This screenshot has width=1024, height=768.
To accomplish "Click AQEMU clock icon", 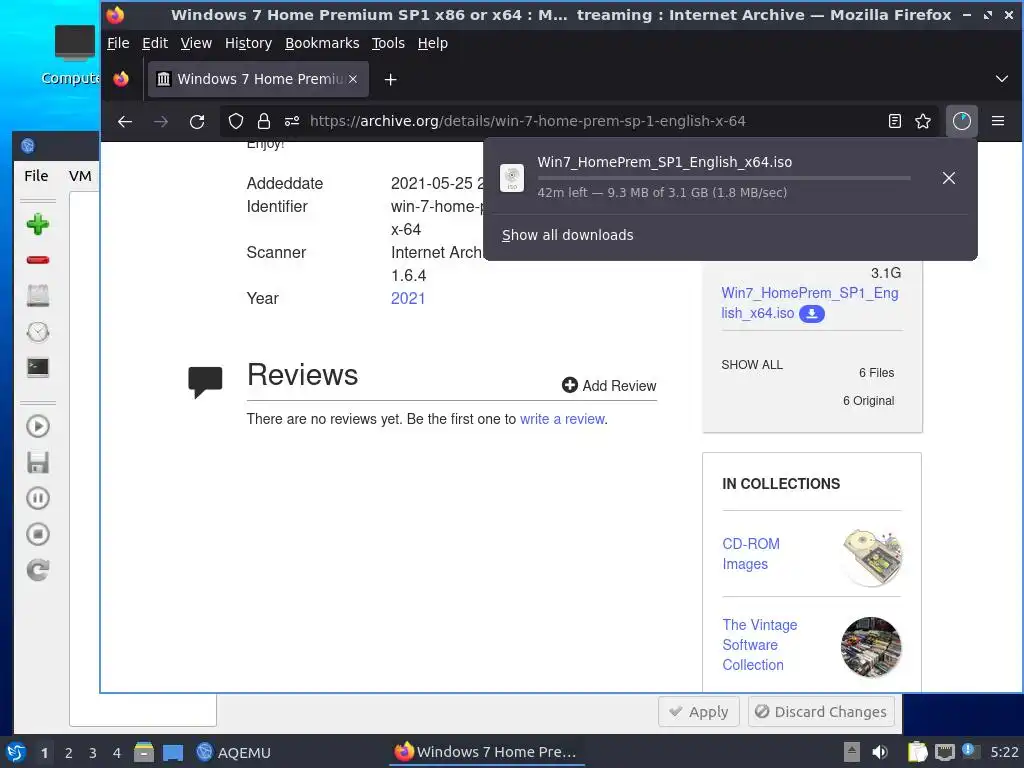I will tap(38, 332).
